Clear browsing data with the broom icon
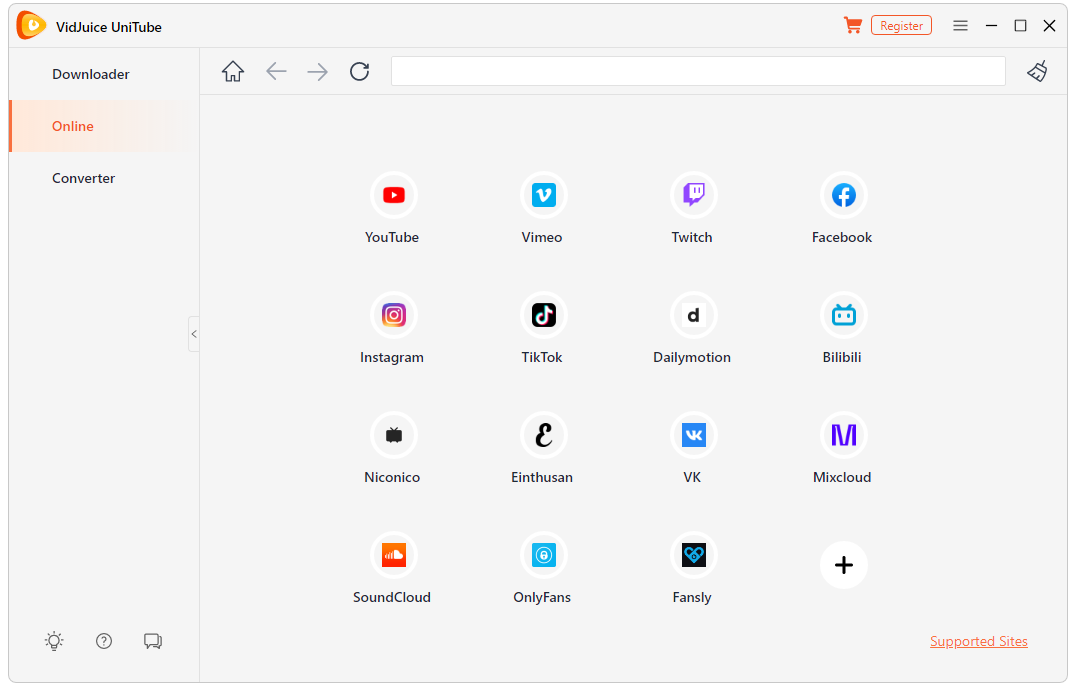Viewport: 1069px width, 688px height. [1037, 71]
